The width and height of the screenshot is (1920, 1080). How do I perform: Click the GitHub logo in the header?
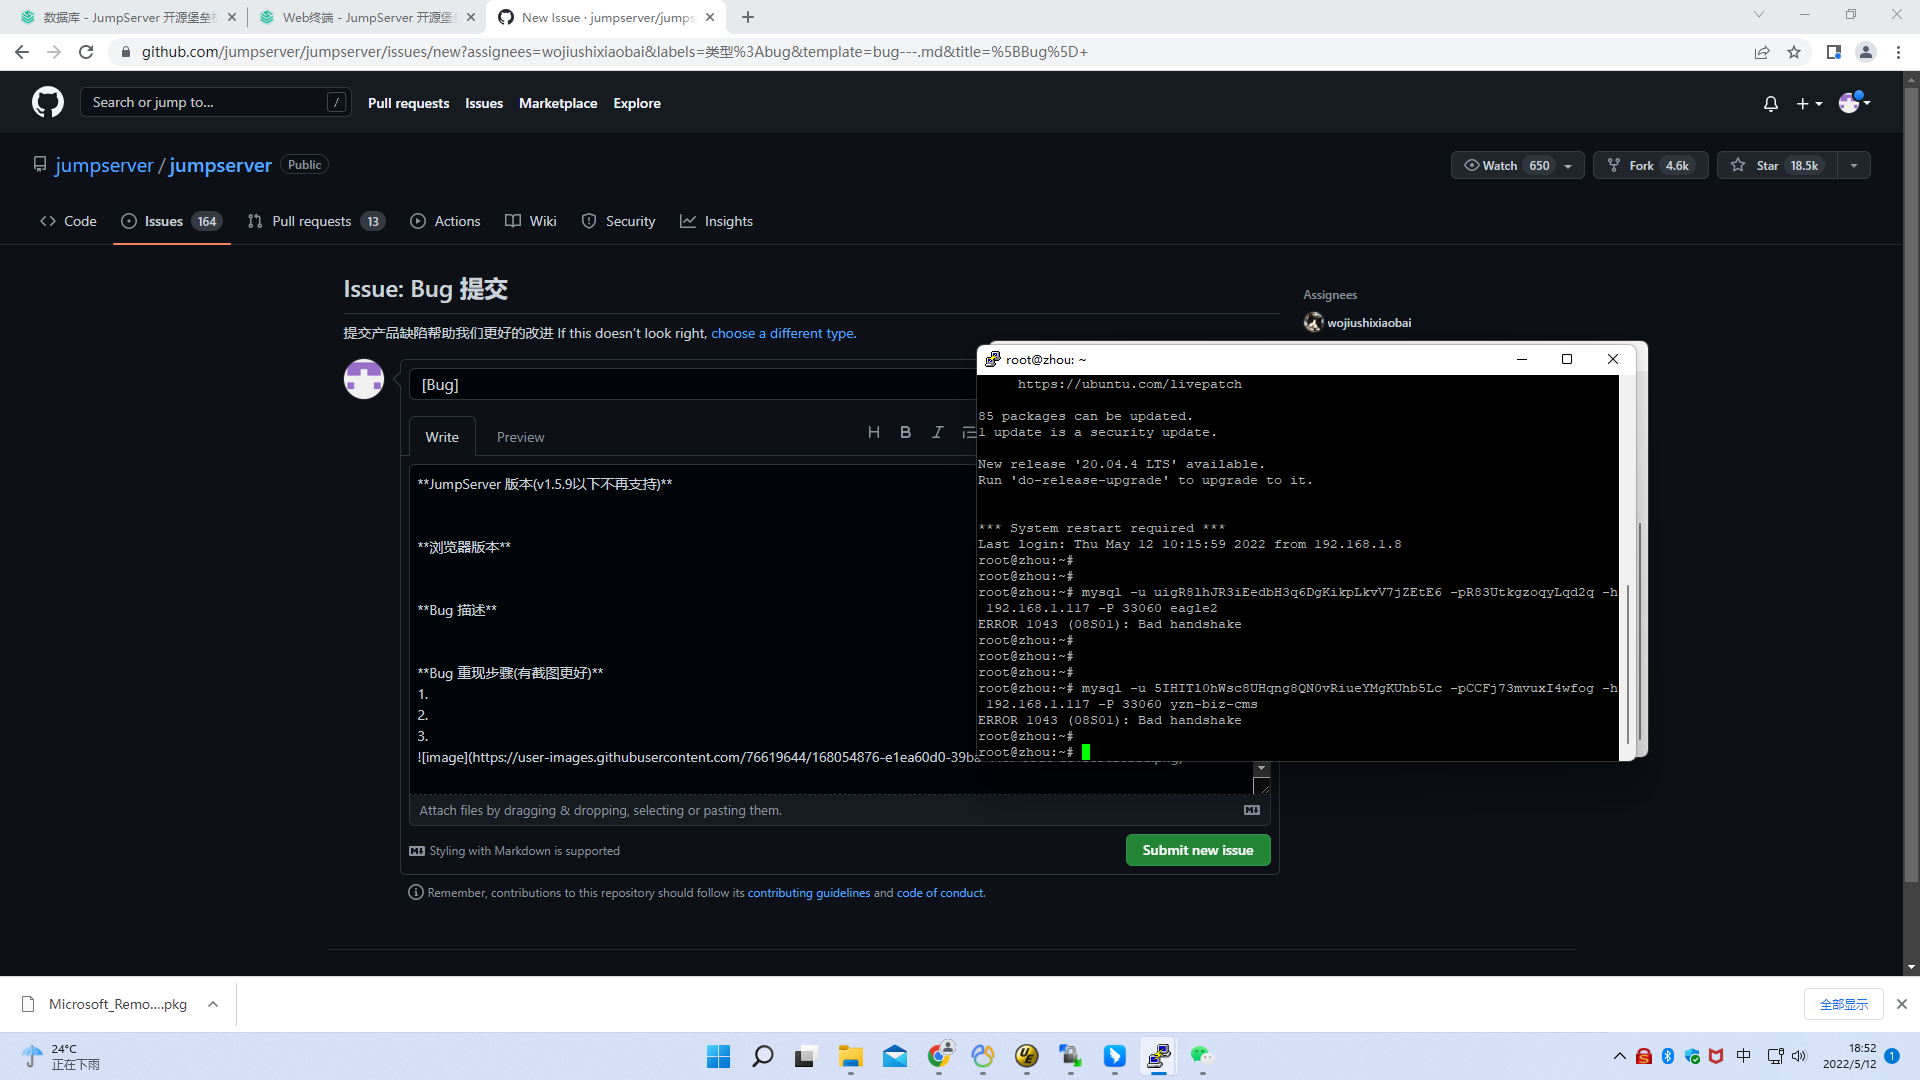(47, 101)
